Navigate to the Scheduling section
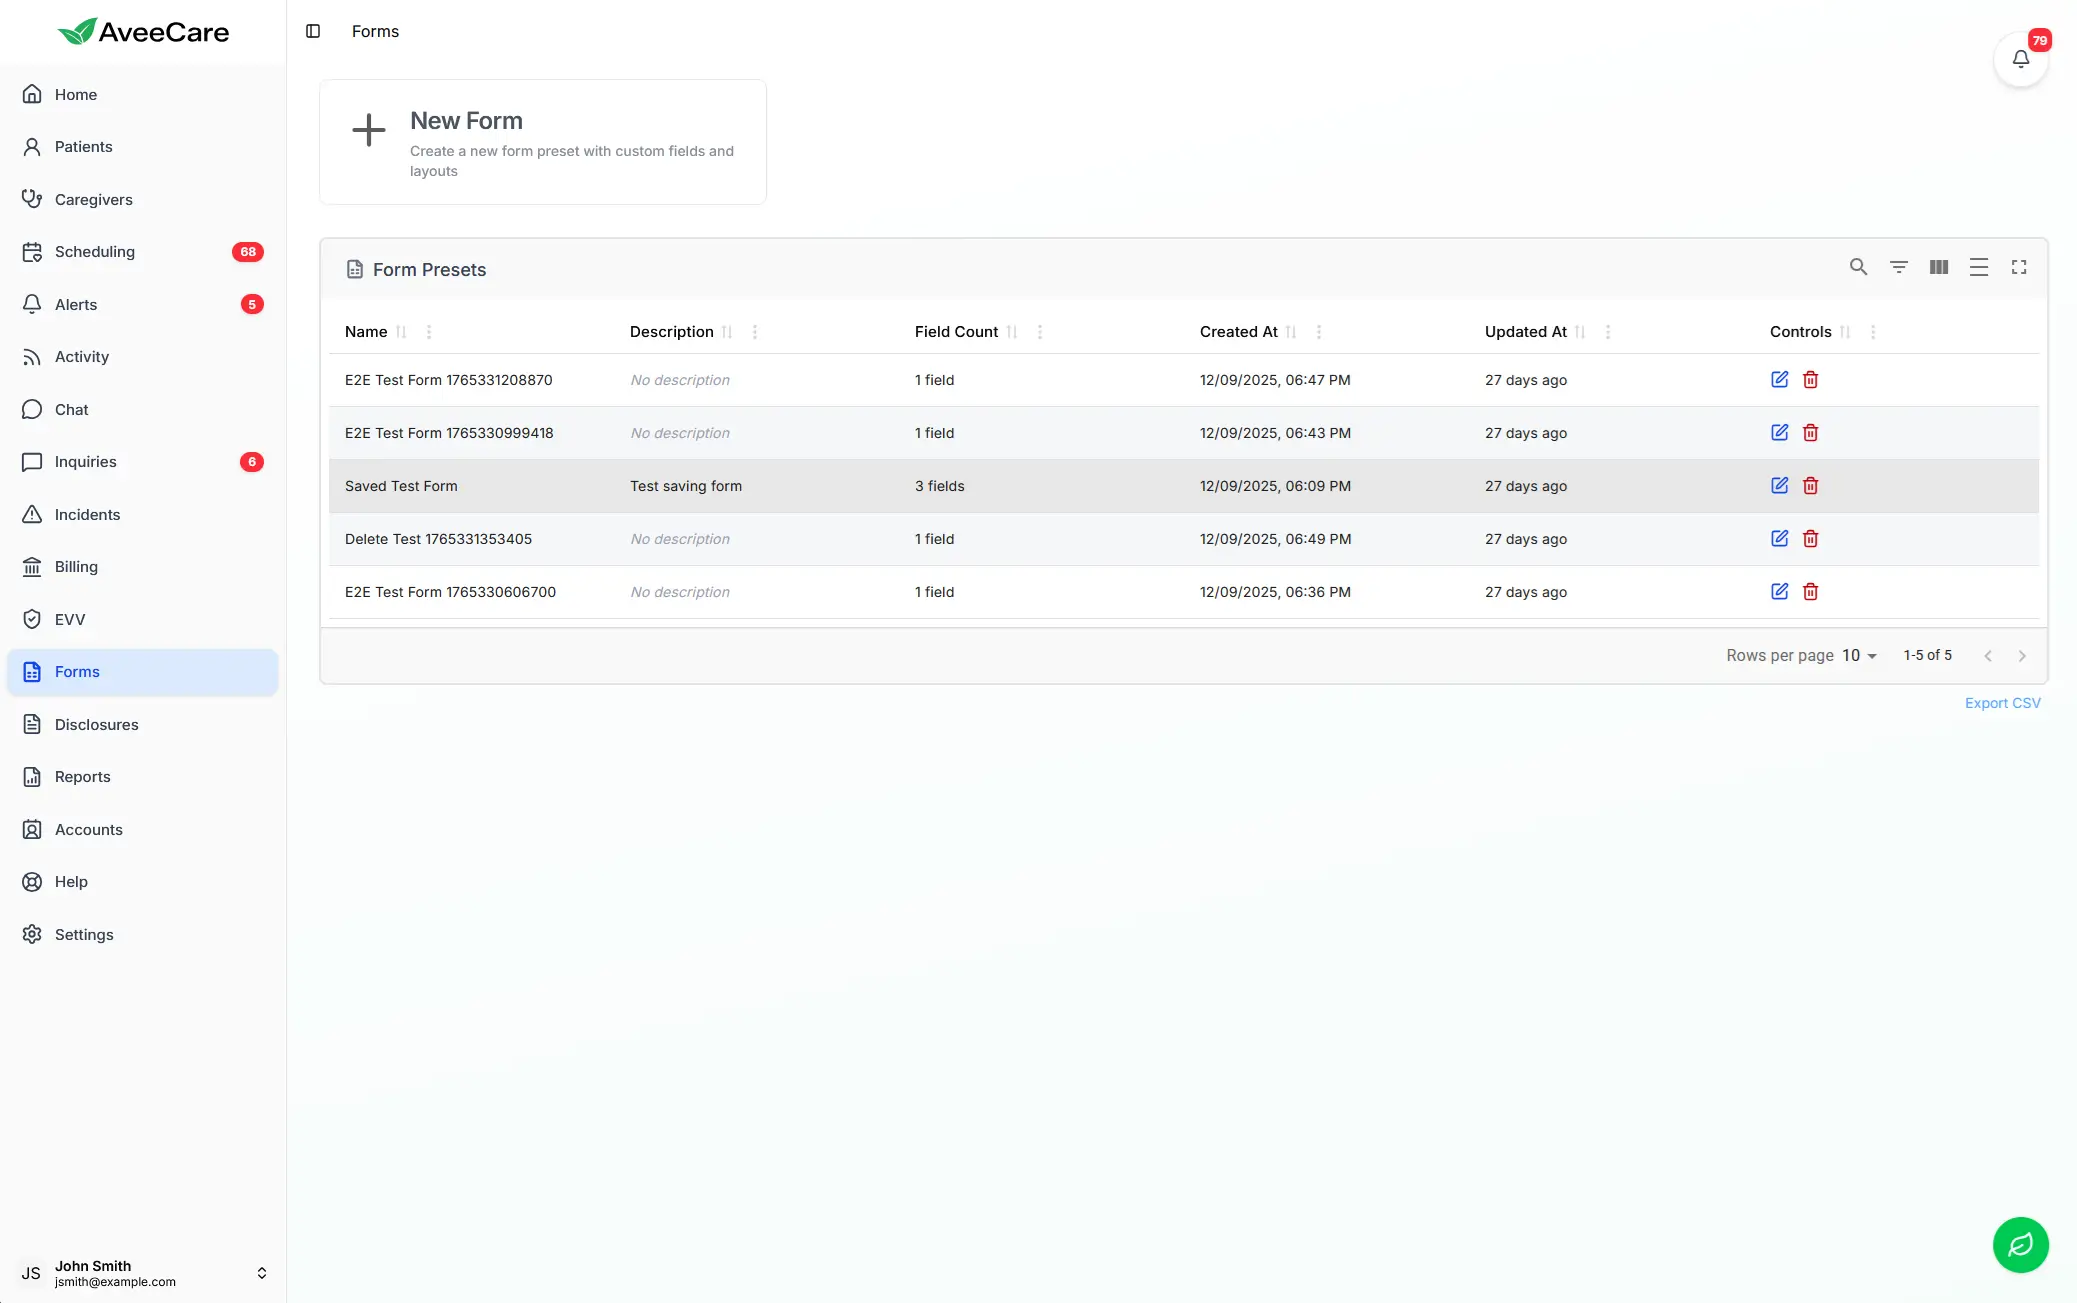This screenshot has height=1303, width=2077. [95, 251]
